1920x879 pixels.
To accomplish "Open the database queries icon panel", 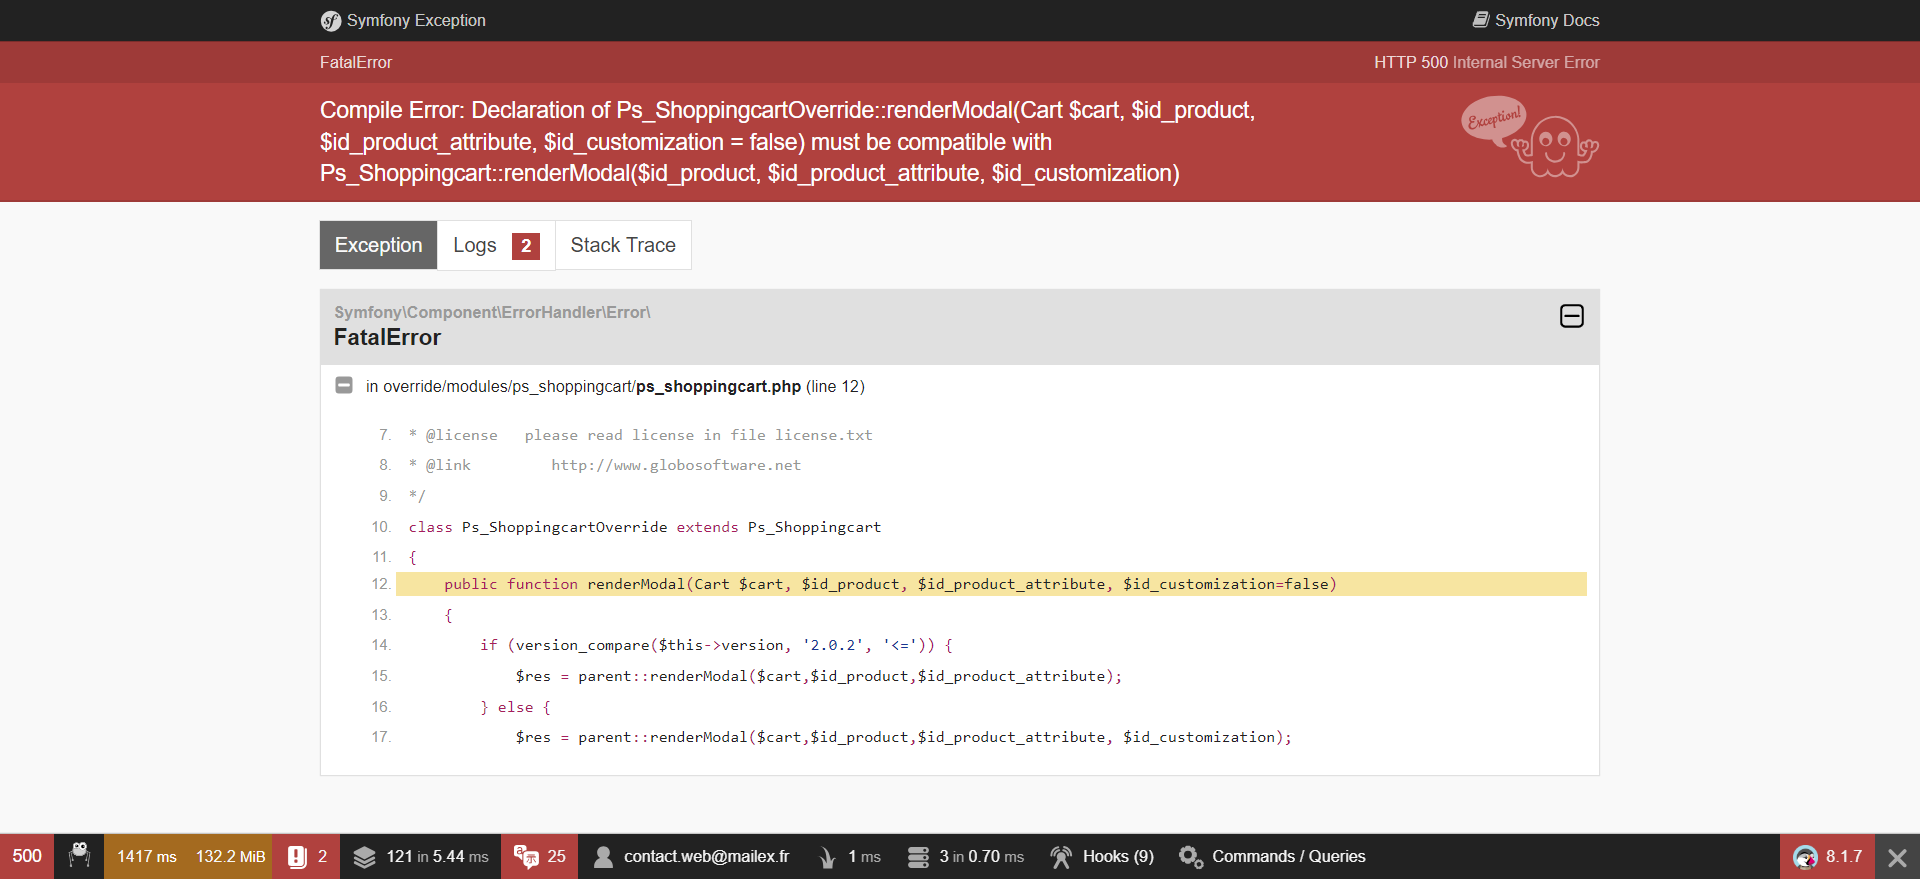I will [x=918, y=857].
